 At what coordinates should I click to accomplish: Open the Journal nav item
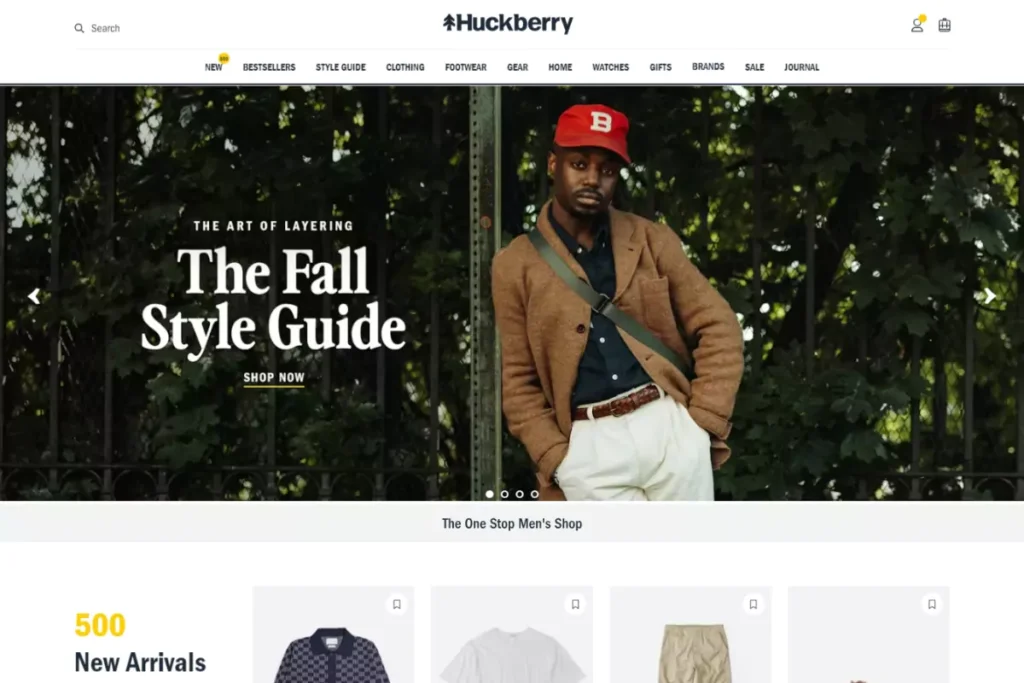tap(801, 67)
